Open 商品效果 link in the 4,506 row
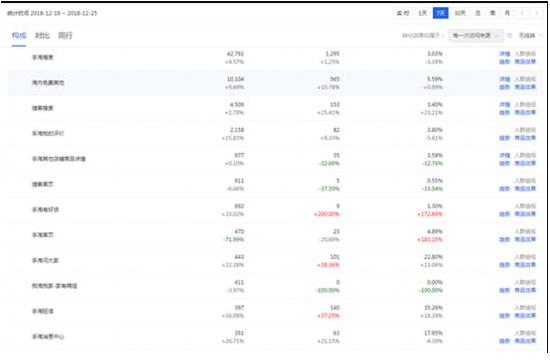 525,112
